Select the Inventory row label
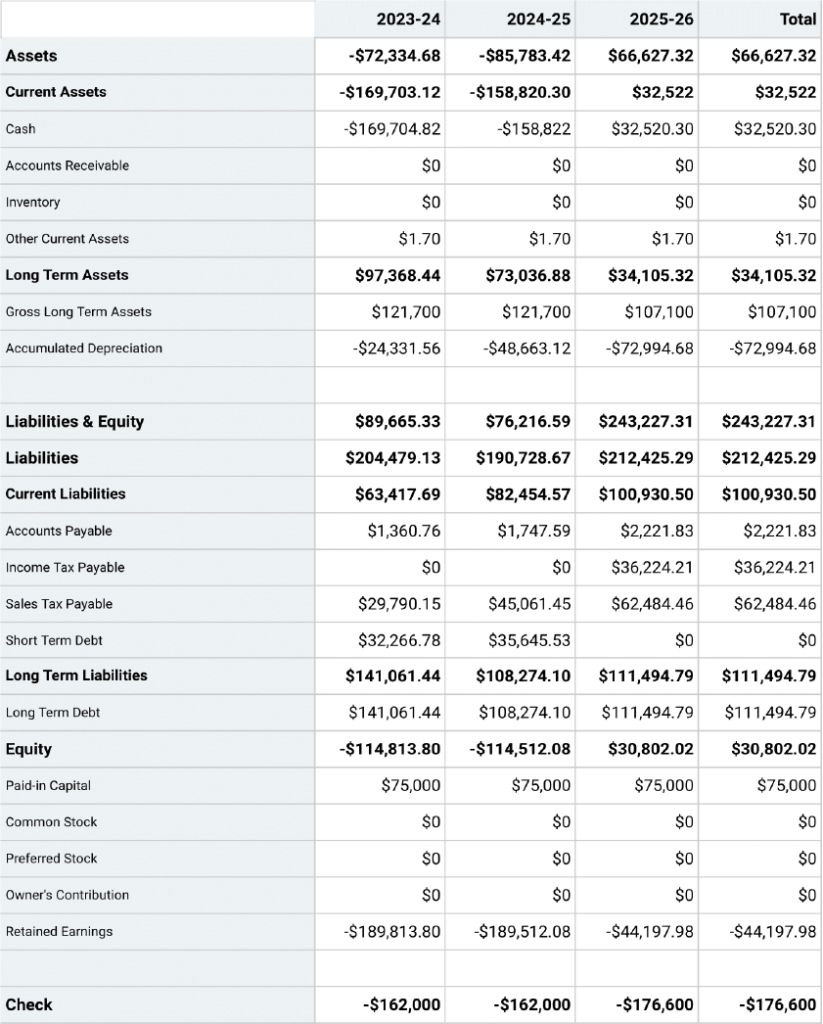The image size is (823, 1024). point(31,202)
